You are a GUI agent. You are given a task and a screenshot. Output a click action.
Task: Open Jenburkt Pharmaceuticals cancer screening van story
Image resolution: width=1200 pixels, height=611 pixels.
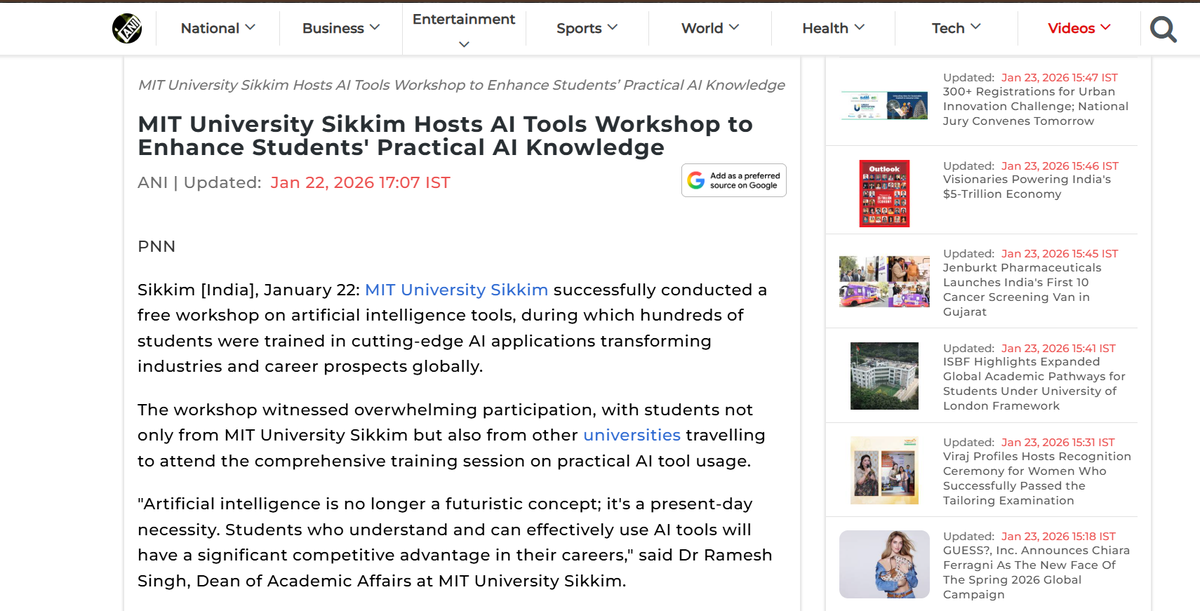click(1022, 290)
